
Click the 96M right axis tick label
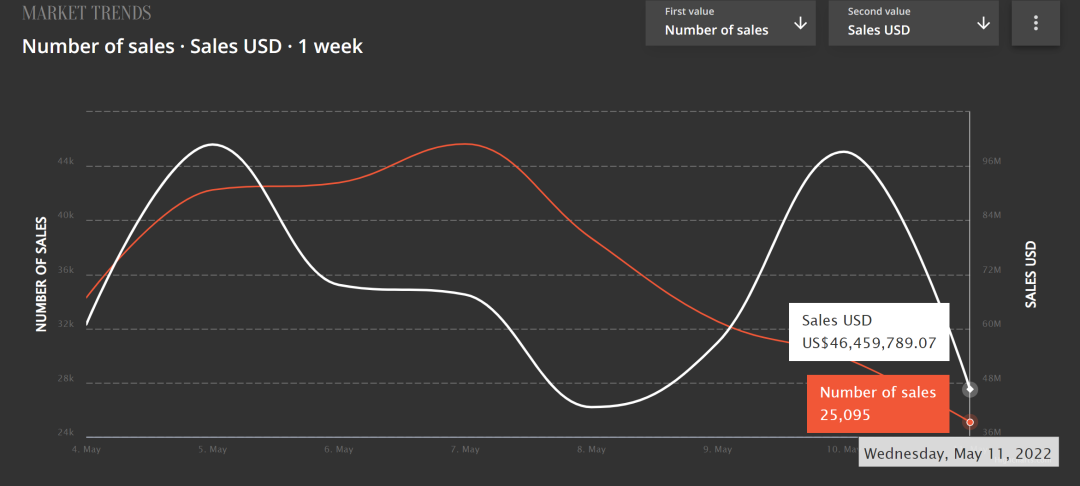click(x=992, y=162)
